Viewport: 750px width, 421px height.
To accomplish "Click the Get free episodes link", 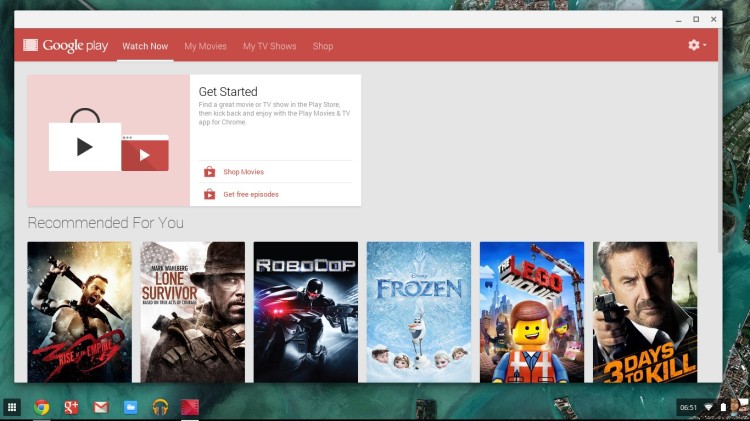I will 251,194.
